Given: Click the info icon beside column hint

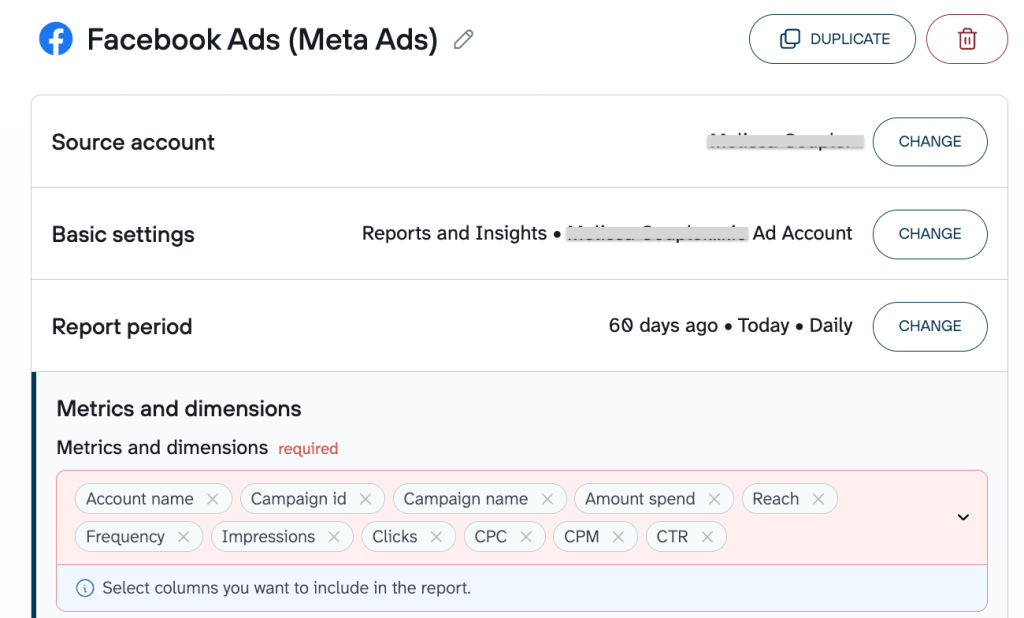Looking at the screenshot, I should click(85, 588).
